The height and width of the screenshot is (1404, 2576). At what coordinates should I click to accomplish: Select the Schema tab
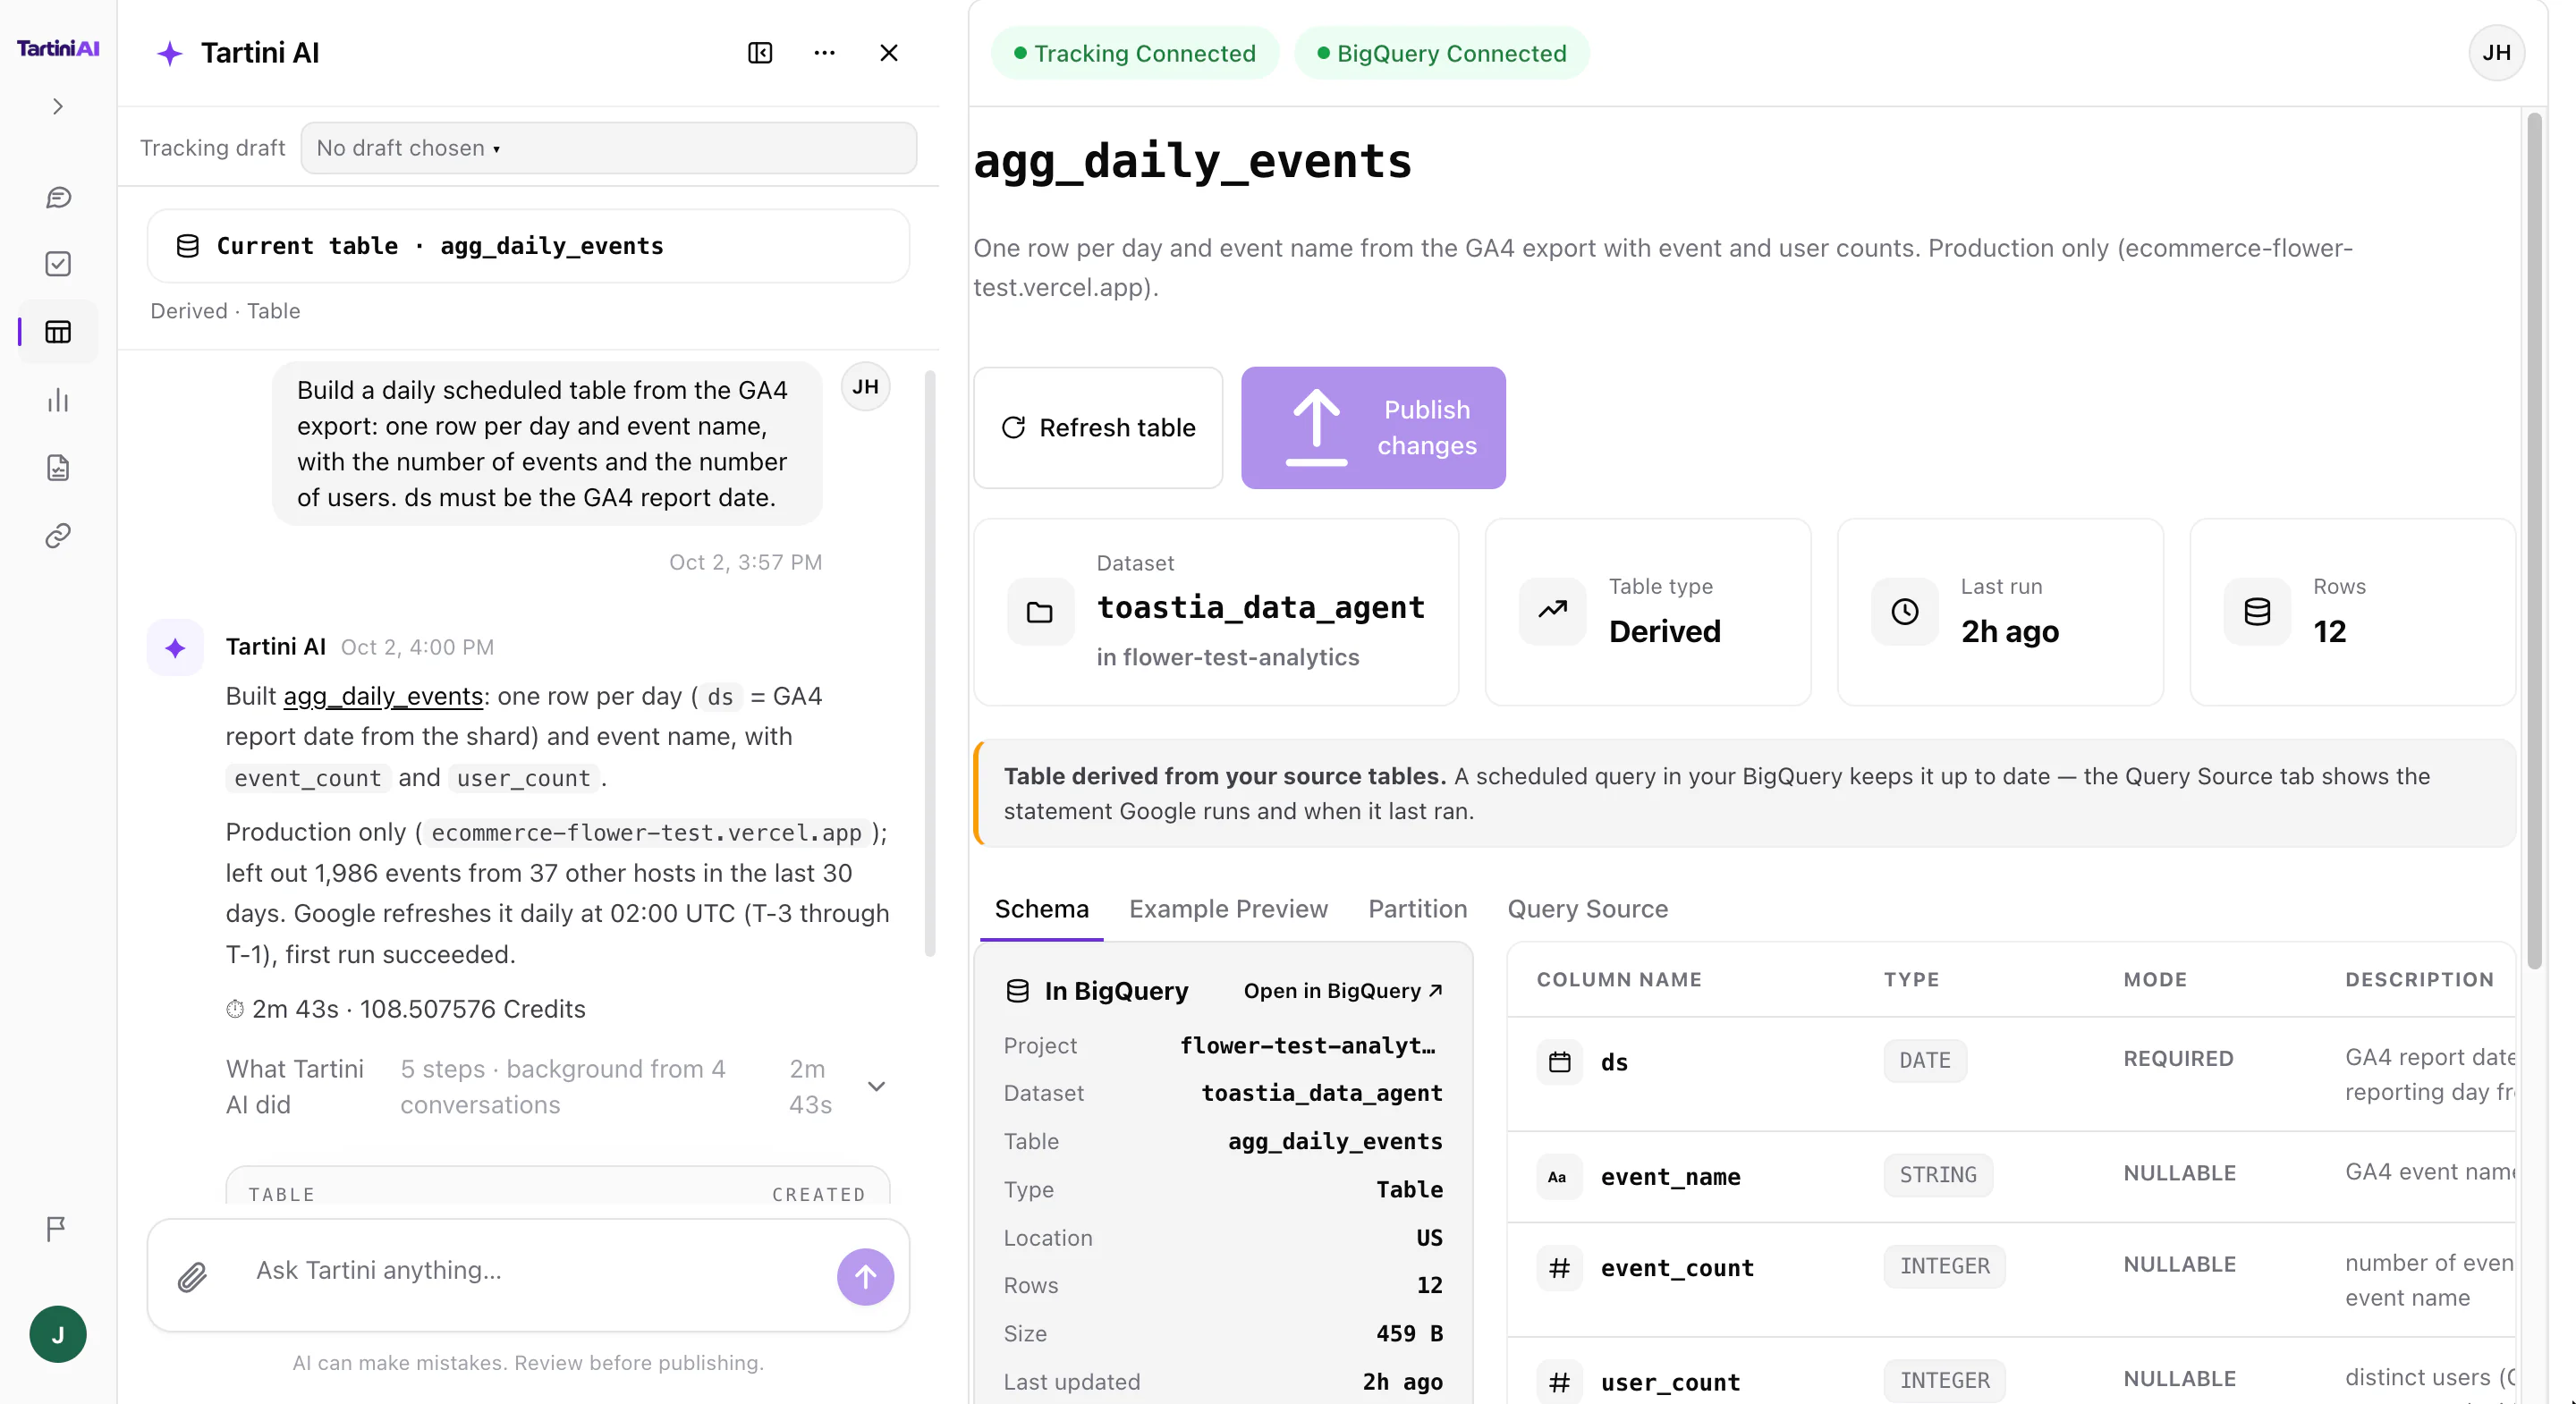[1041, 909]
